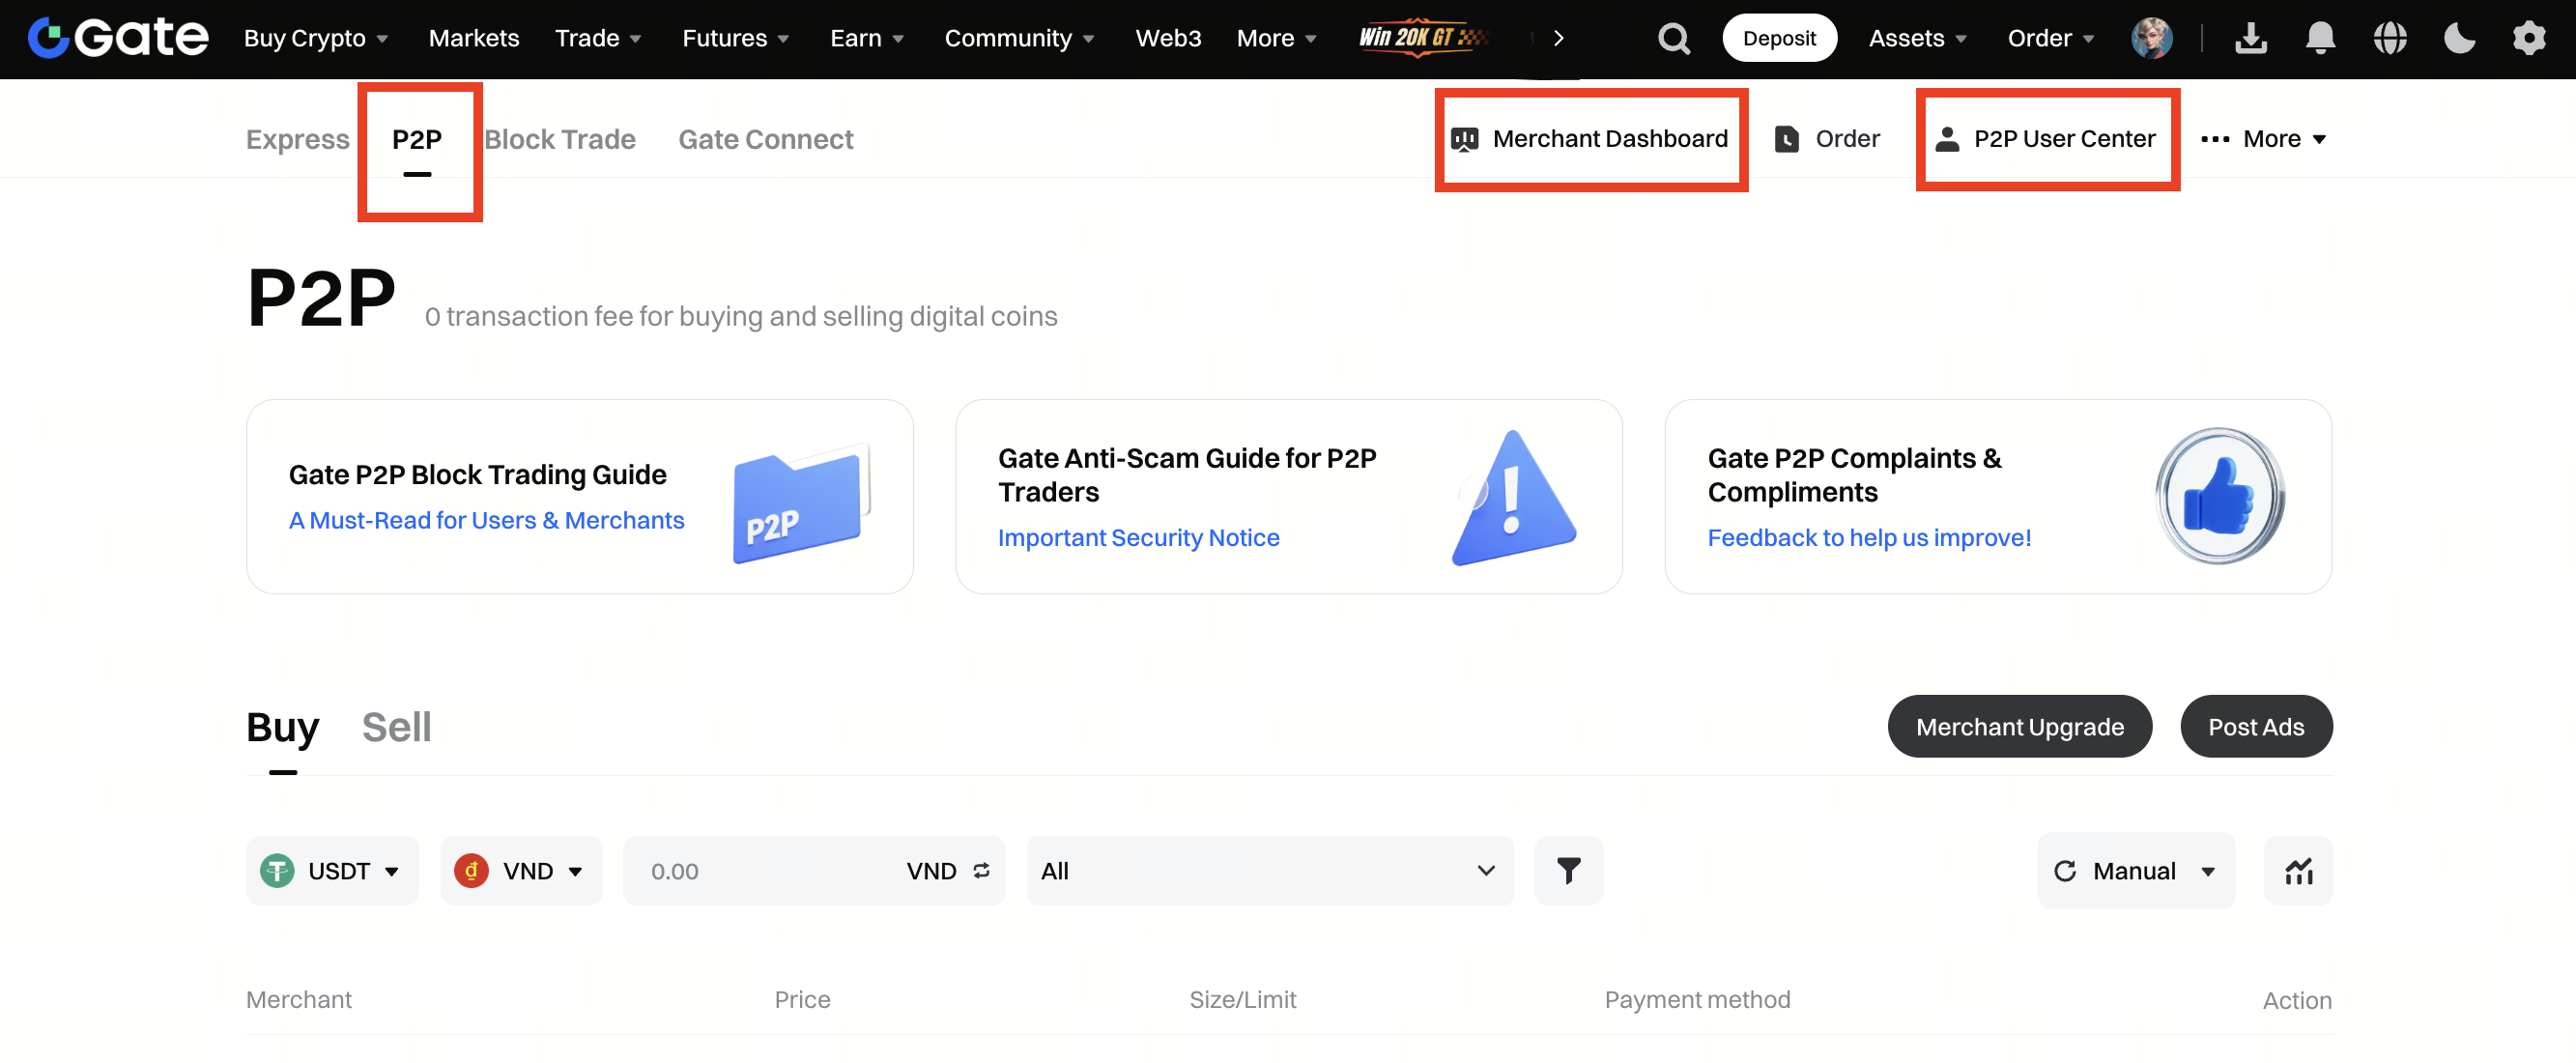Open the Manual refresh dropdown
2576x1063 pixels.
pos(2135,871)
